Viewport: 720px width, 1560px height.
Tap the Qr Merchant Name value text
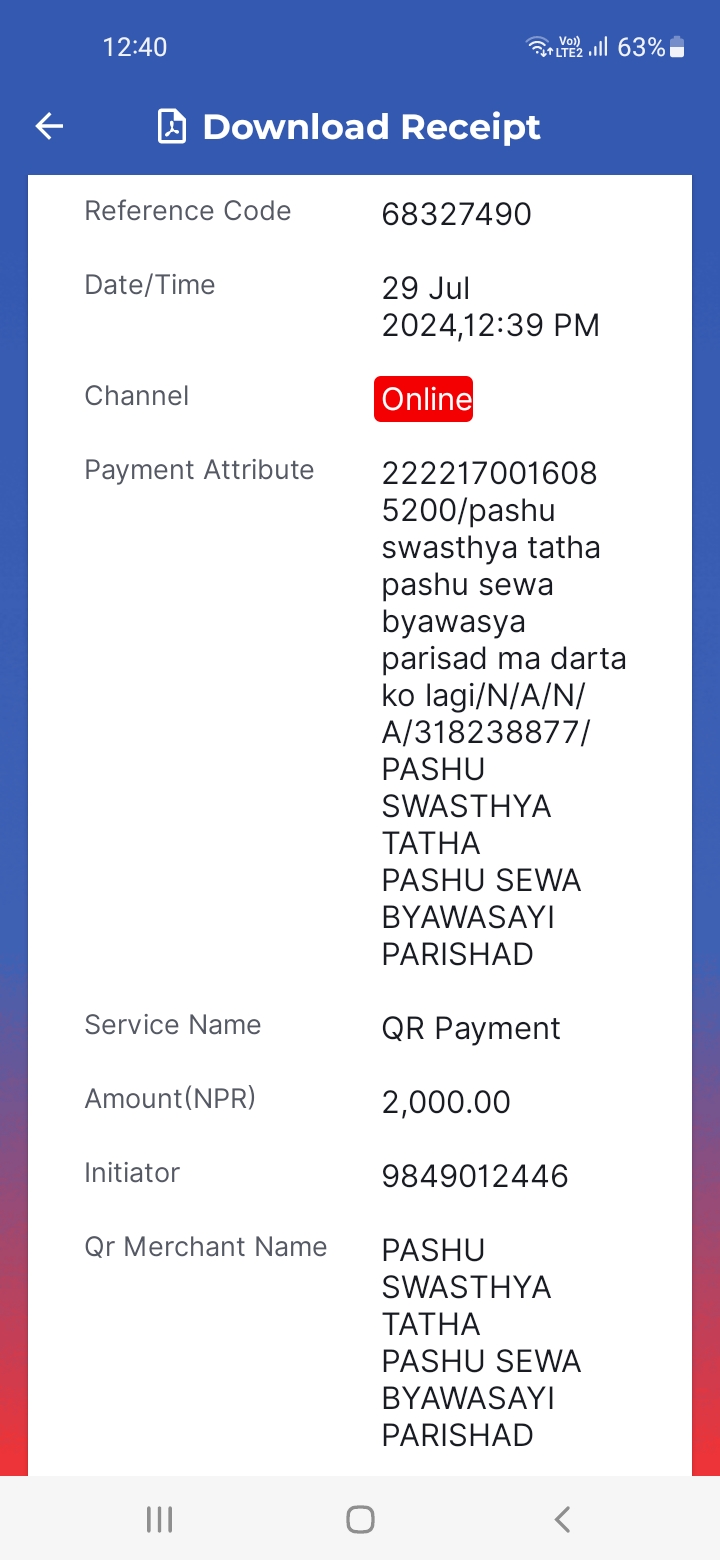tap(482, 1343)
